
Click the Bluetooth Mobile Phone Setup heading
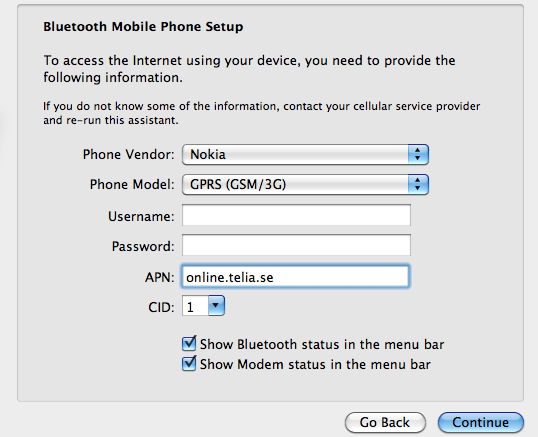143,27
